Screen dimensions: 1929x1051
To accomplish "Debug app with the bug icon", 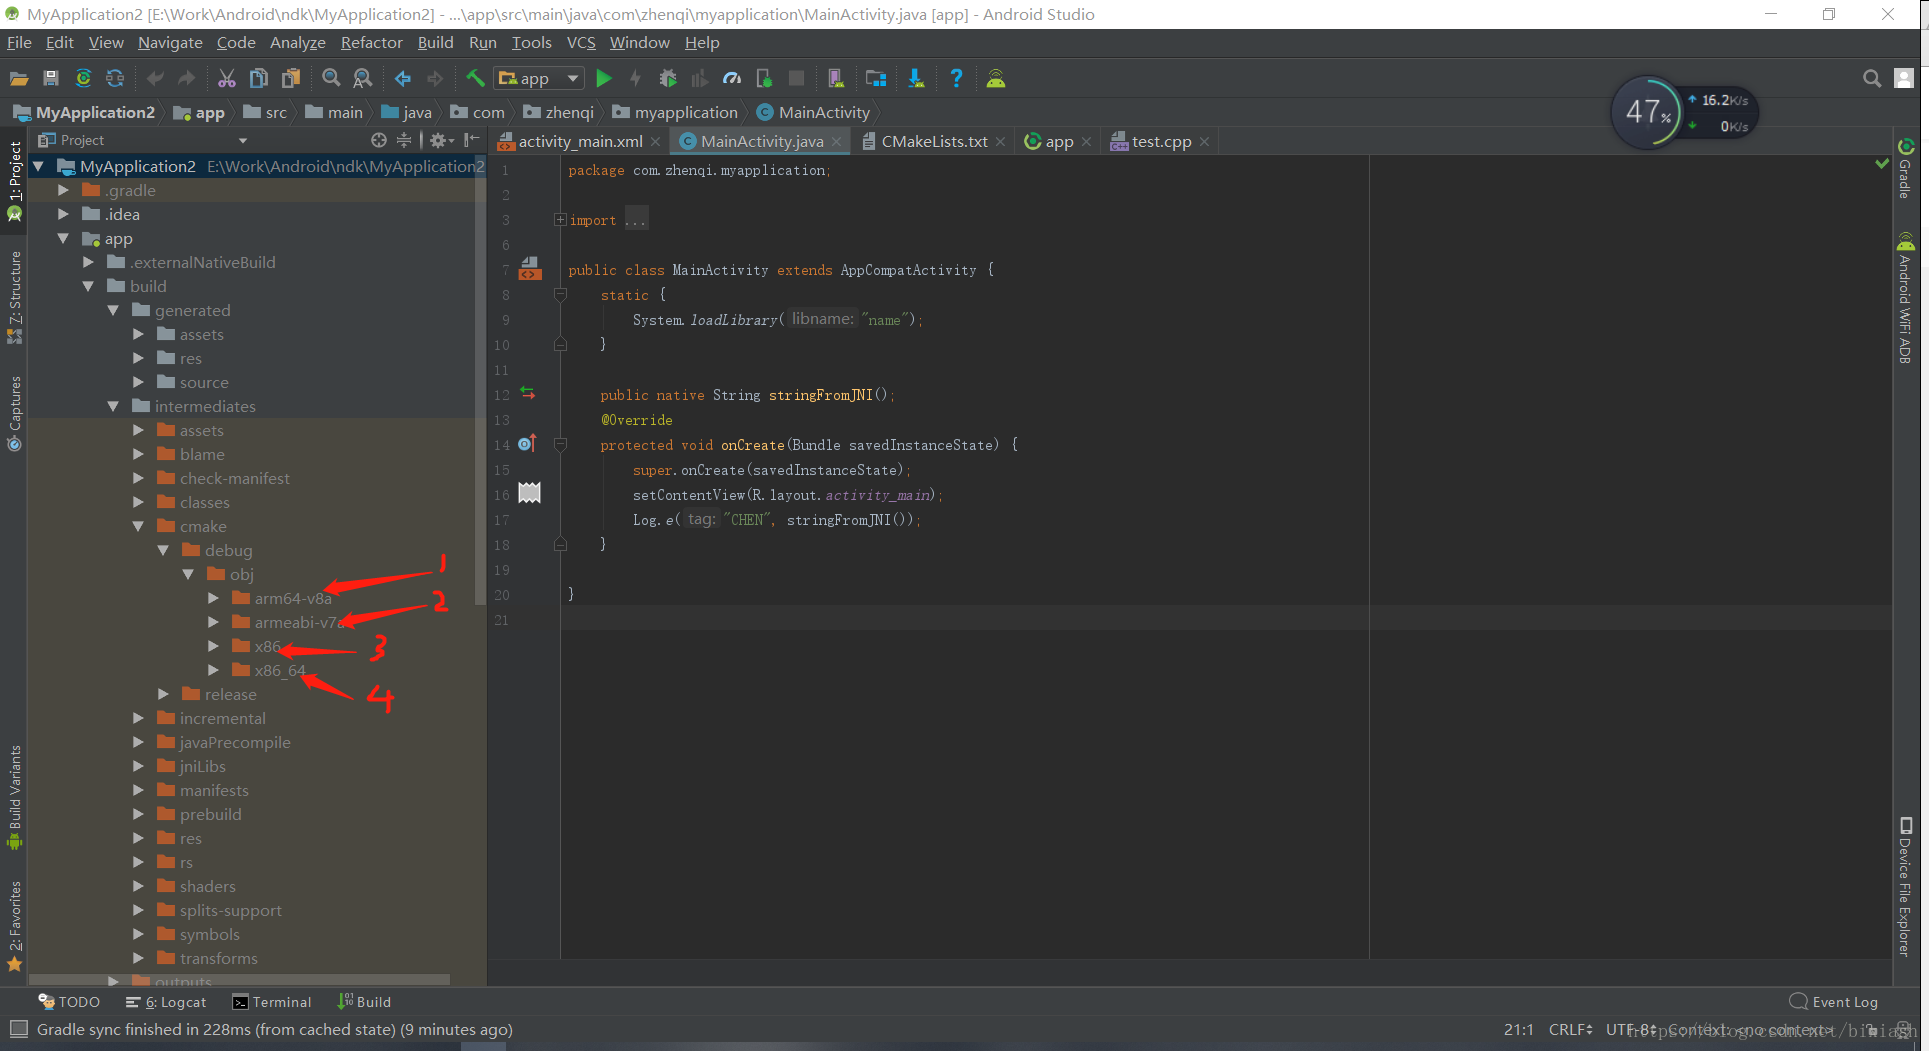I will coord(668,78).
